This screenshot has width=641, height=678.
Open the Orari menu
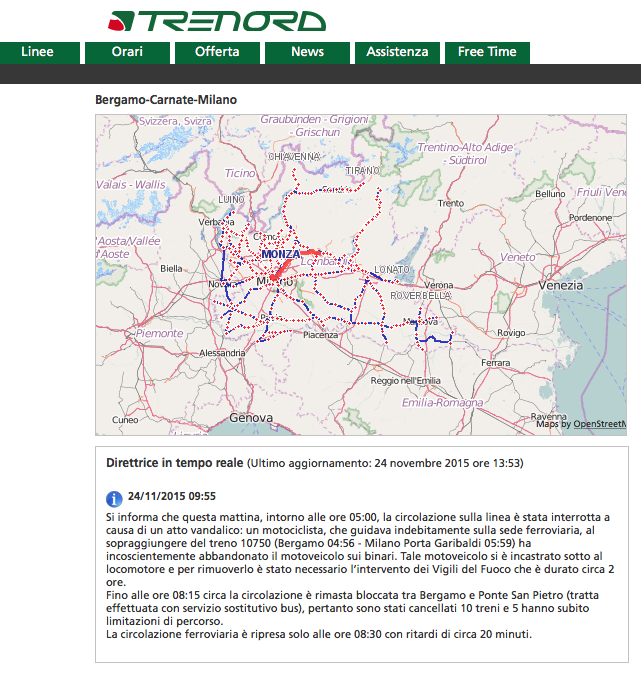click(x=127, y=52)
